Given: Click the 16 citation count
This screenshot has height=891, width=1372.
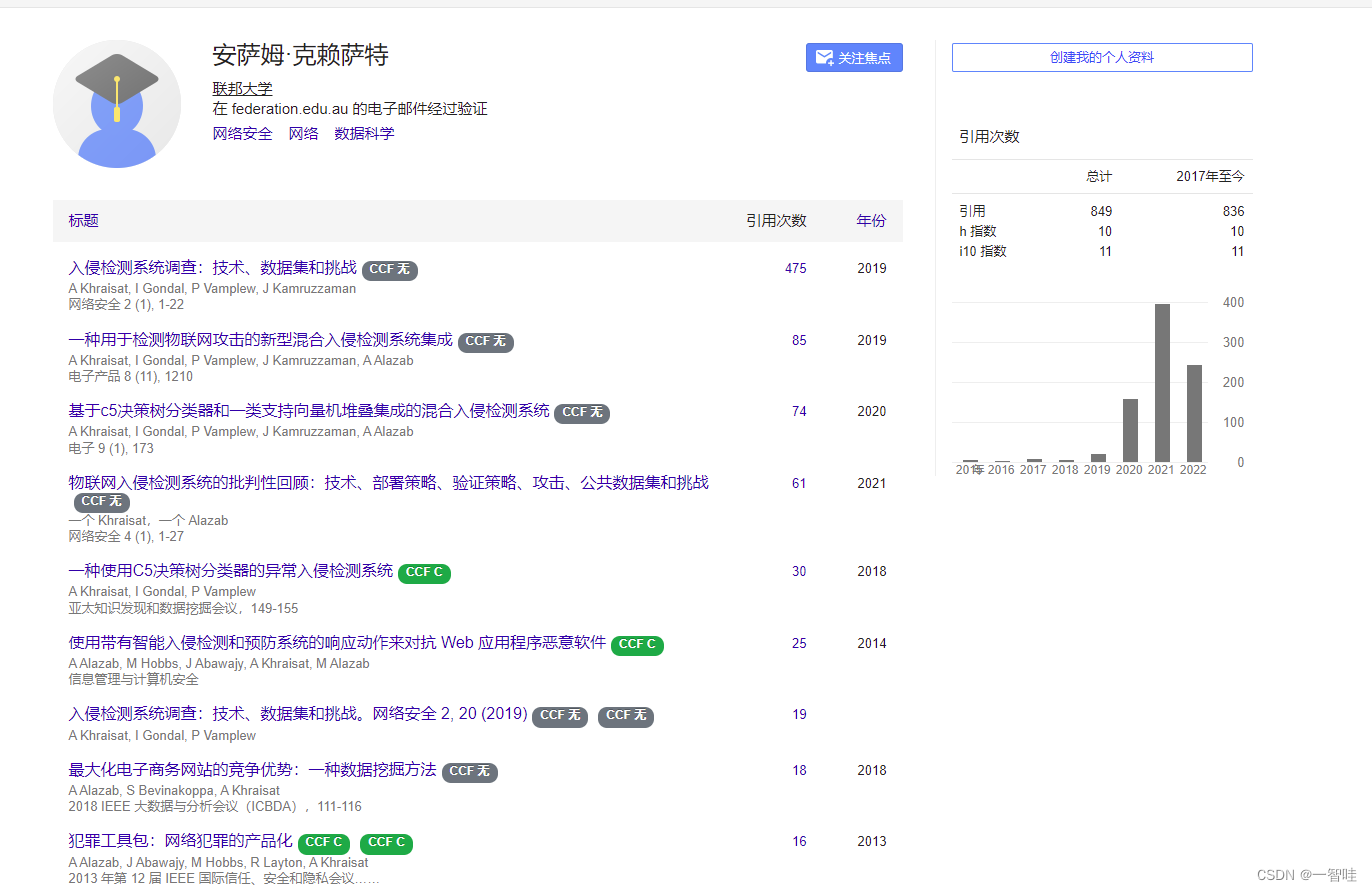Looking at the screenshot, I should pos(799,842).
